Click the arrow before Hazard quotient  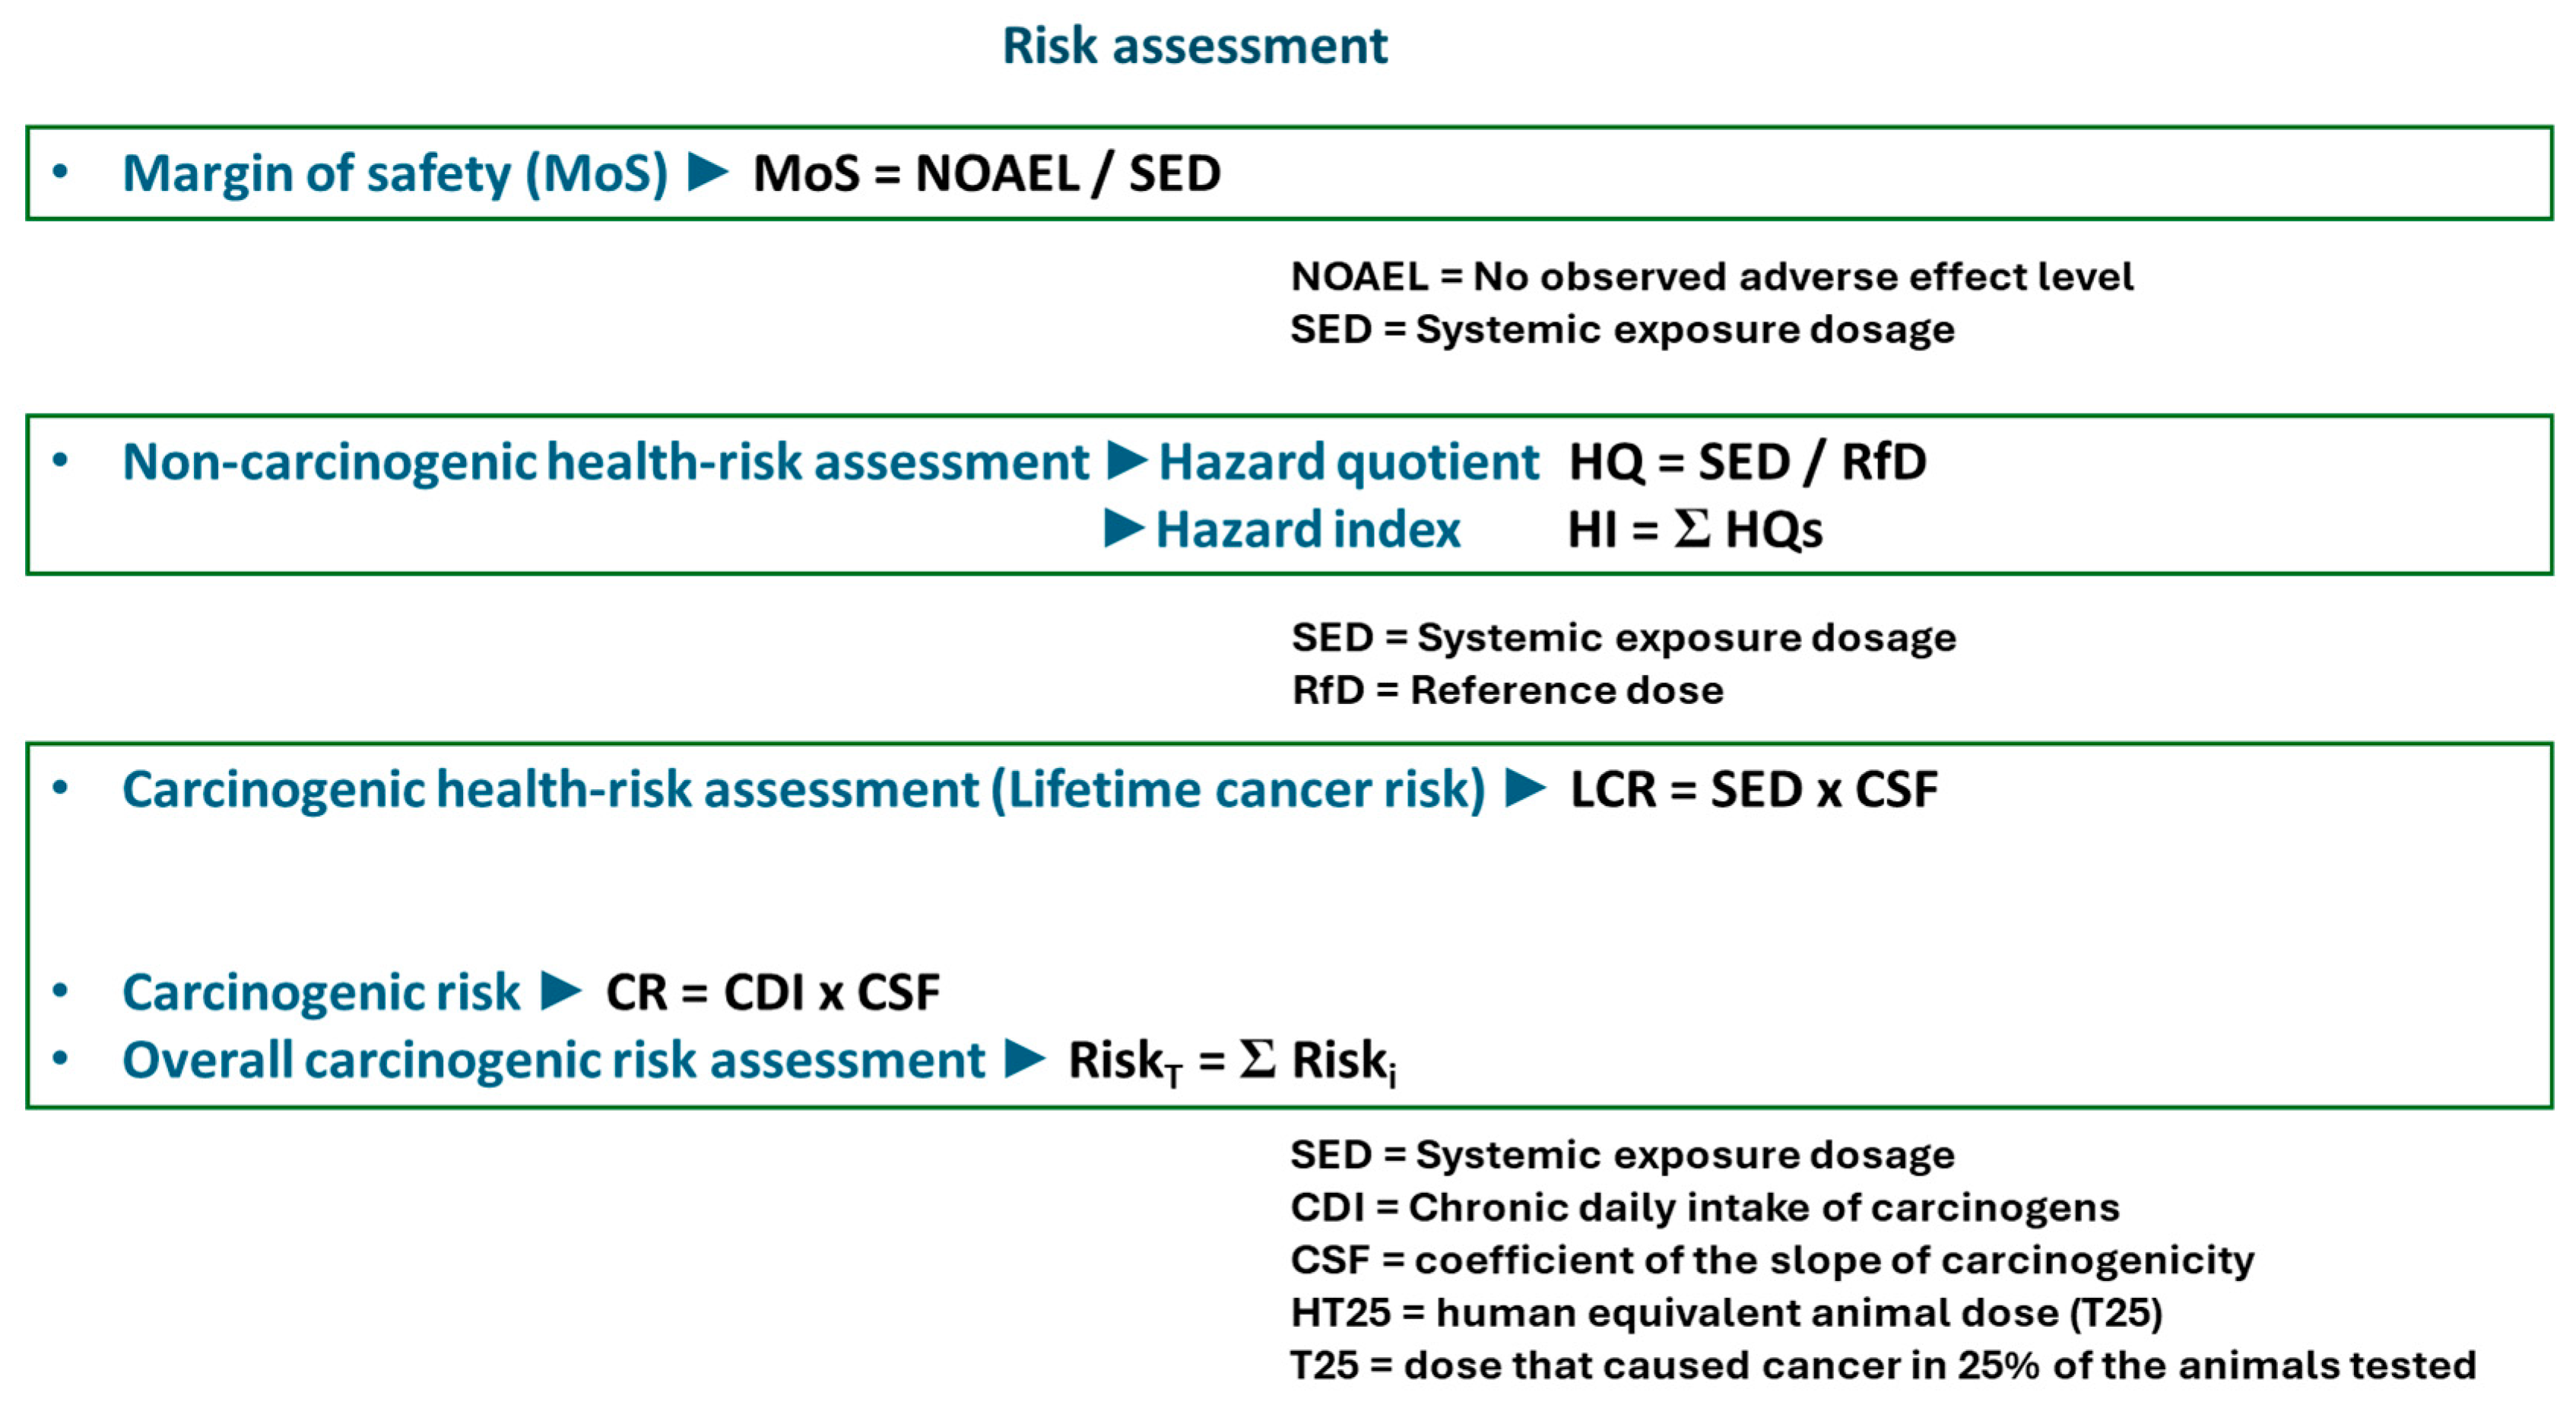pos(1127,461)
